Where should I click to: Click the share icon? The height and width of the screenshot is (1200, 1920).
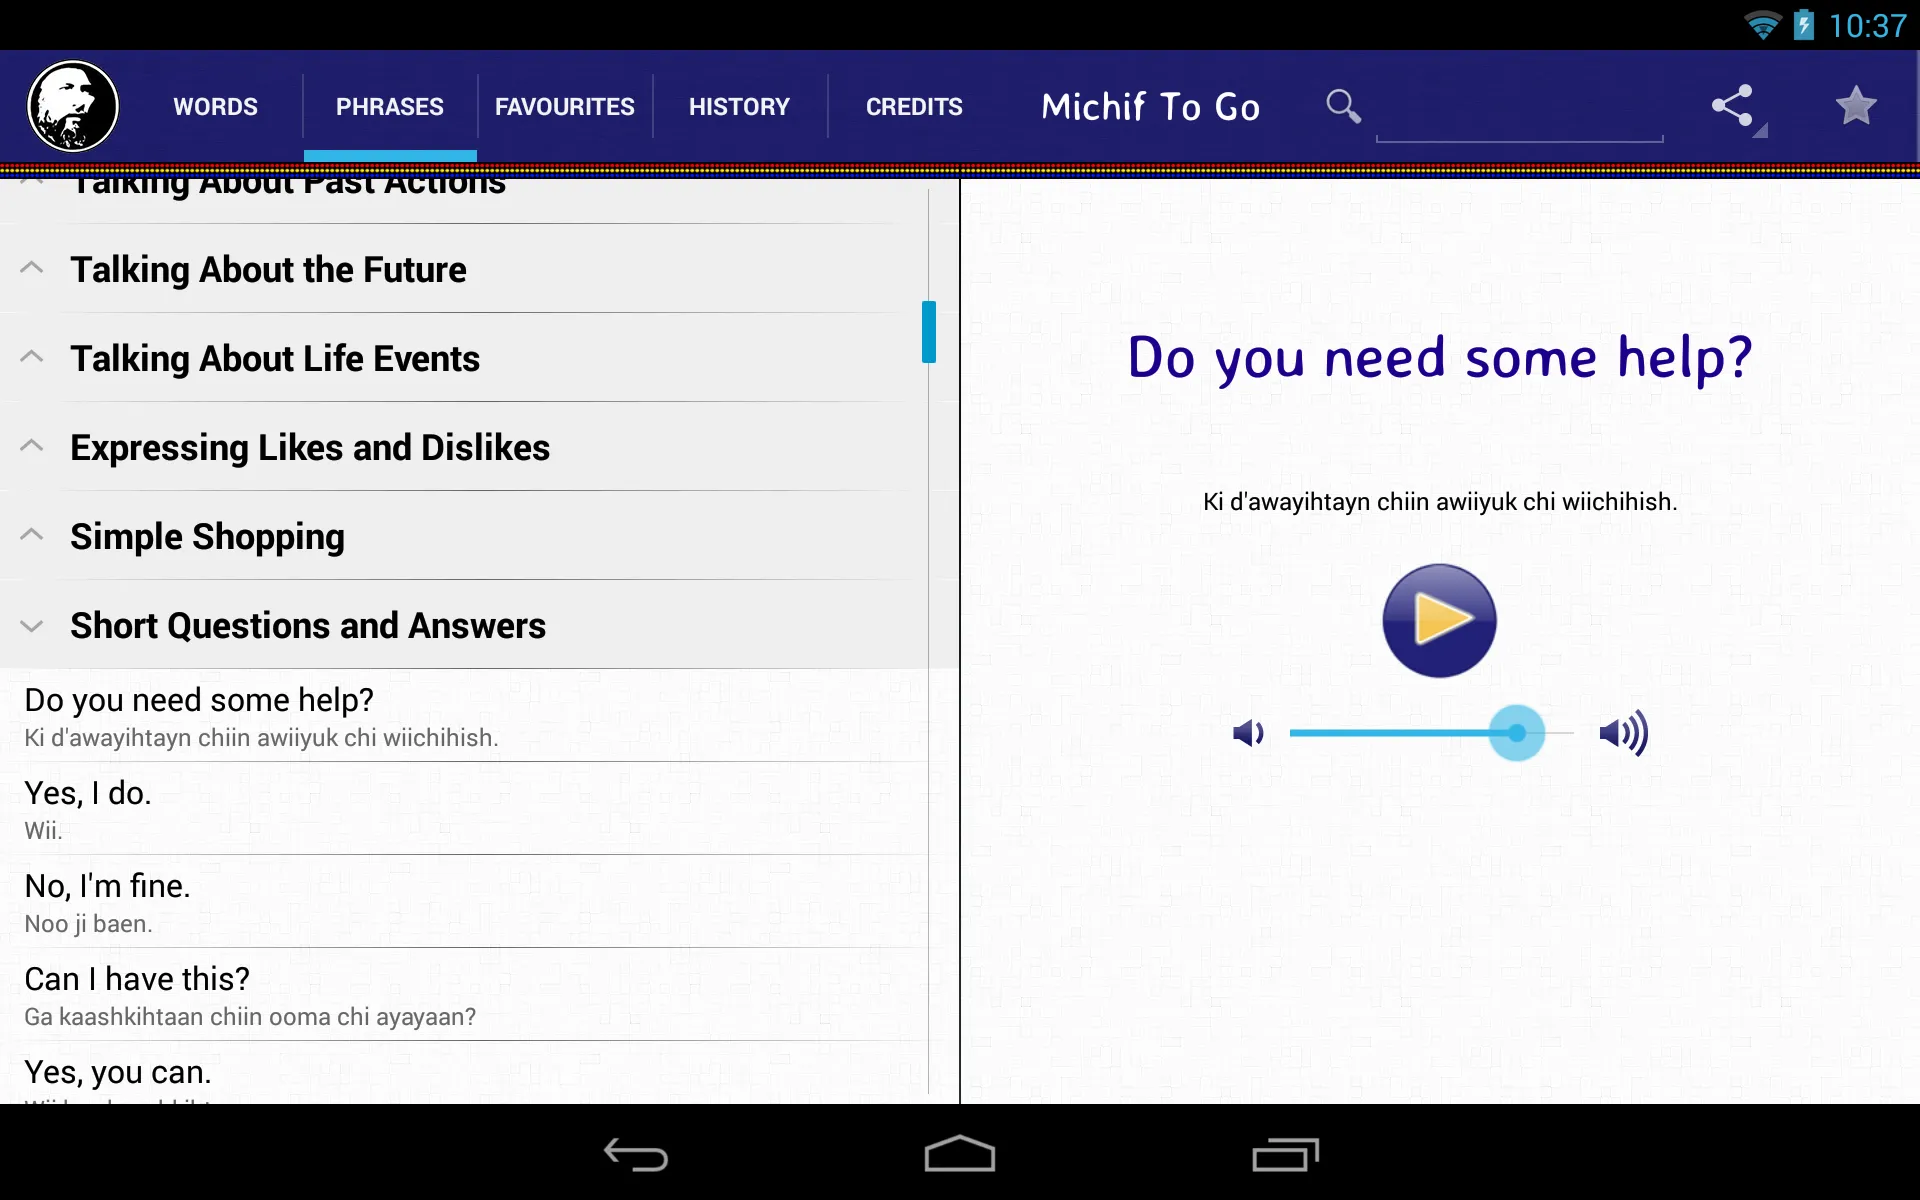pyautogui.click(x=1733, y=106)
